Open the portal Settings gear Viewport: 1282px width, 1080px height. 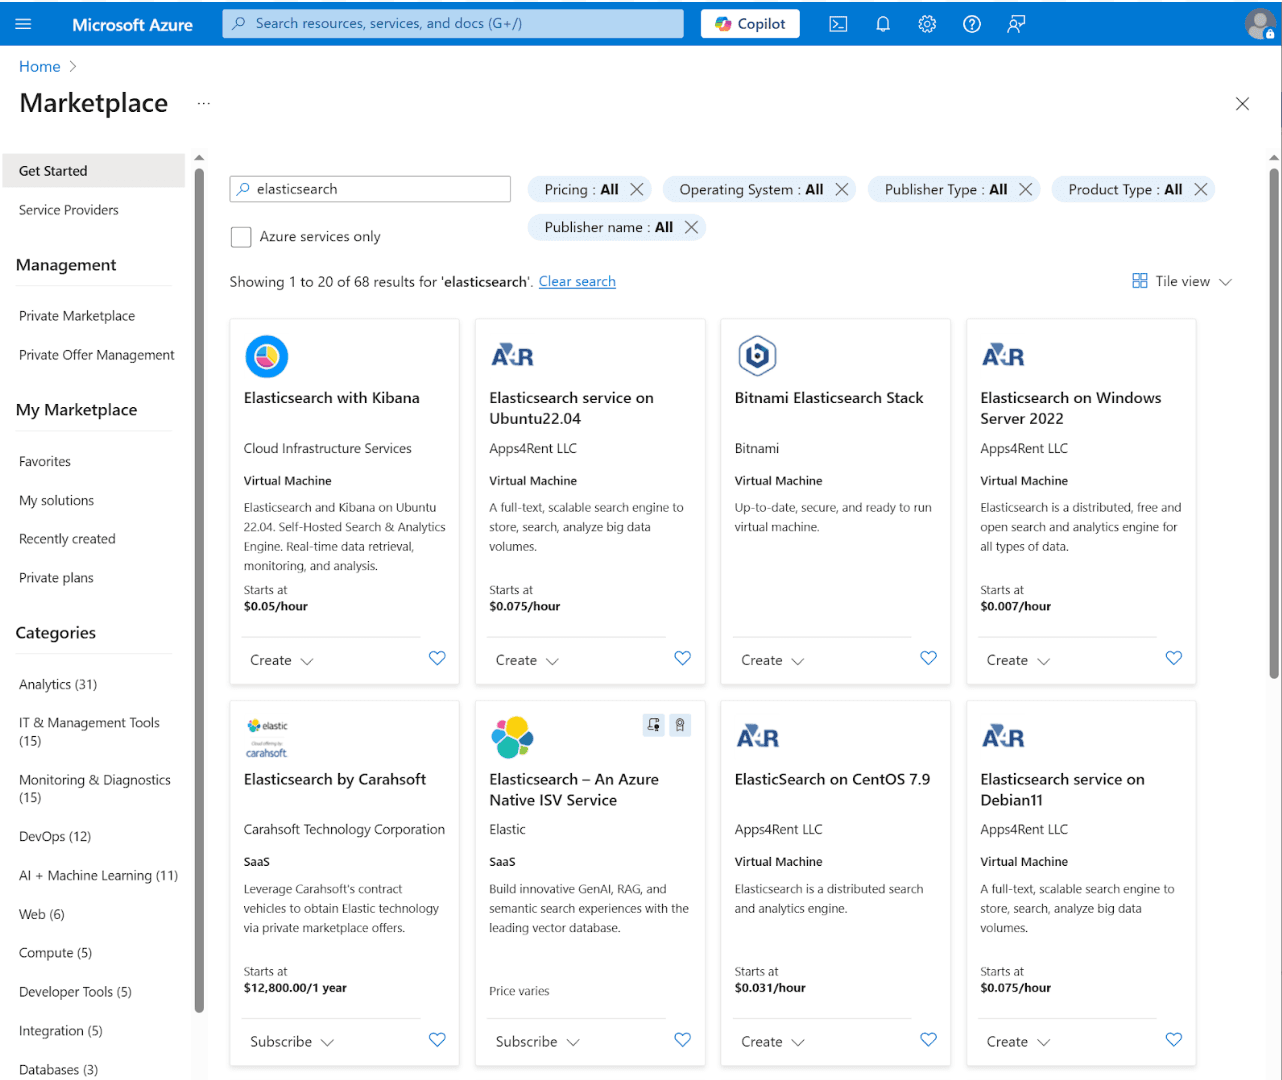click(926, 23)
